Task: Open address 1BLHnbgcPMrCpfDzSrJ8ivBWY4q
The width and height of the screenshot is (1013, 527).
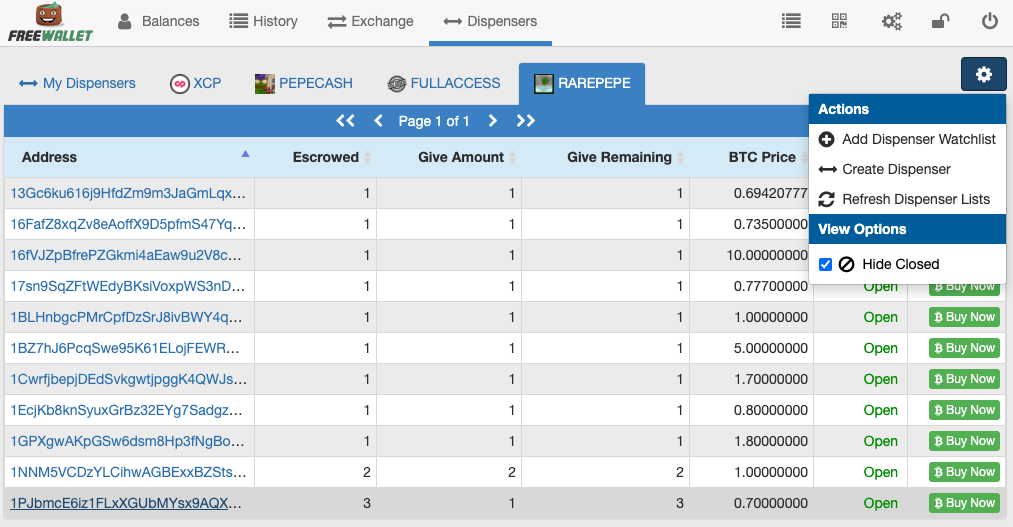Action: coord(126,317)
